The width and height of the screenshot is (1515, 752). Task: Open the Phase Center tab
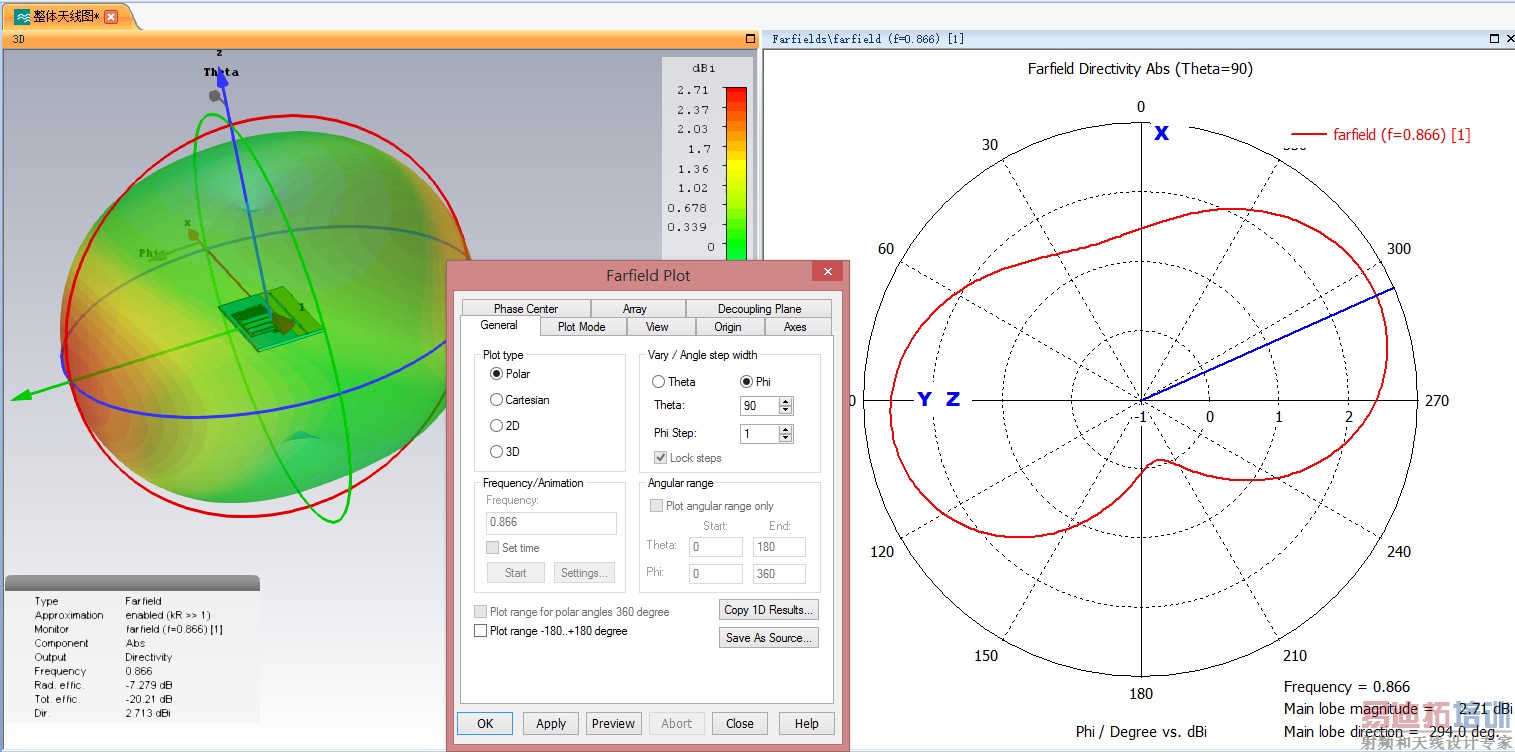coord(525,309)
